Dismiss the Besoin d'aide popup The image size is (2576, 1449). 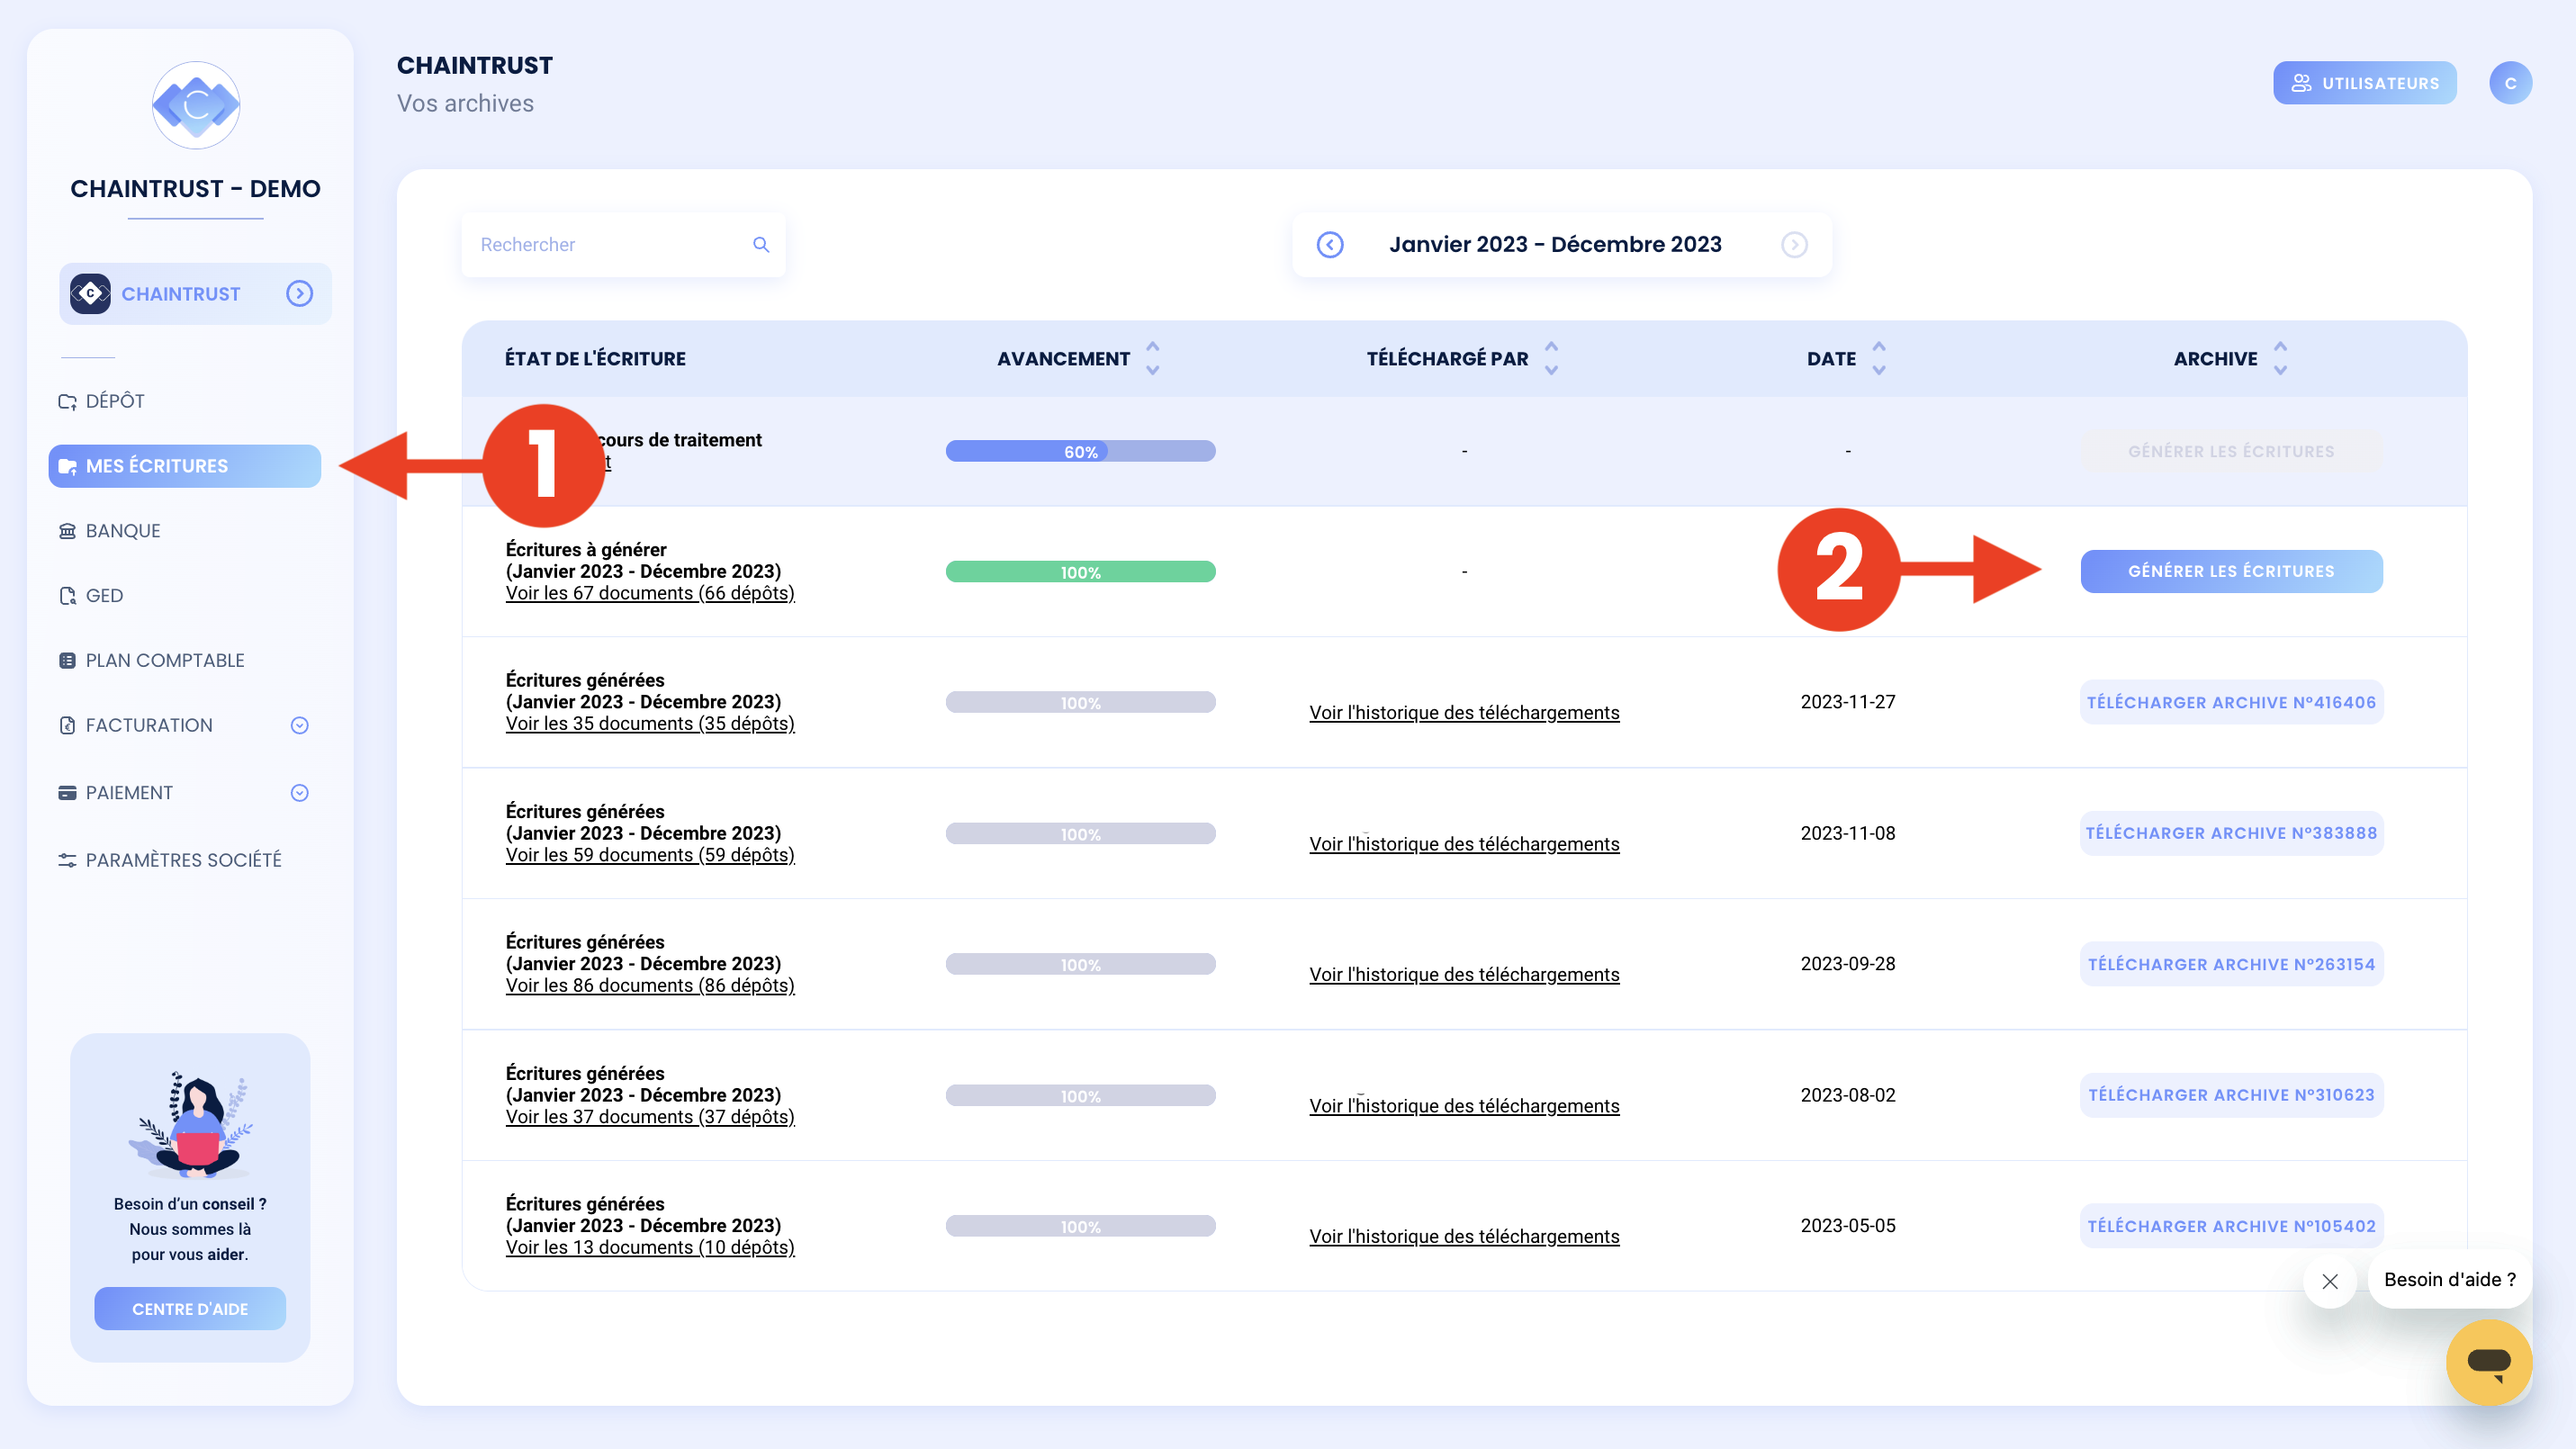coord(2330,1281)
